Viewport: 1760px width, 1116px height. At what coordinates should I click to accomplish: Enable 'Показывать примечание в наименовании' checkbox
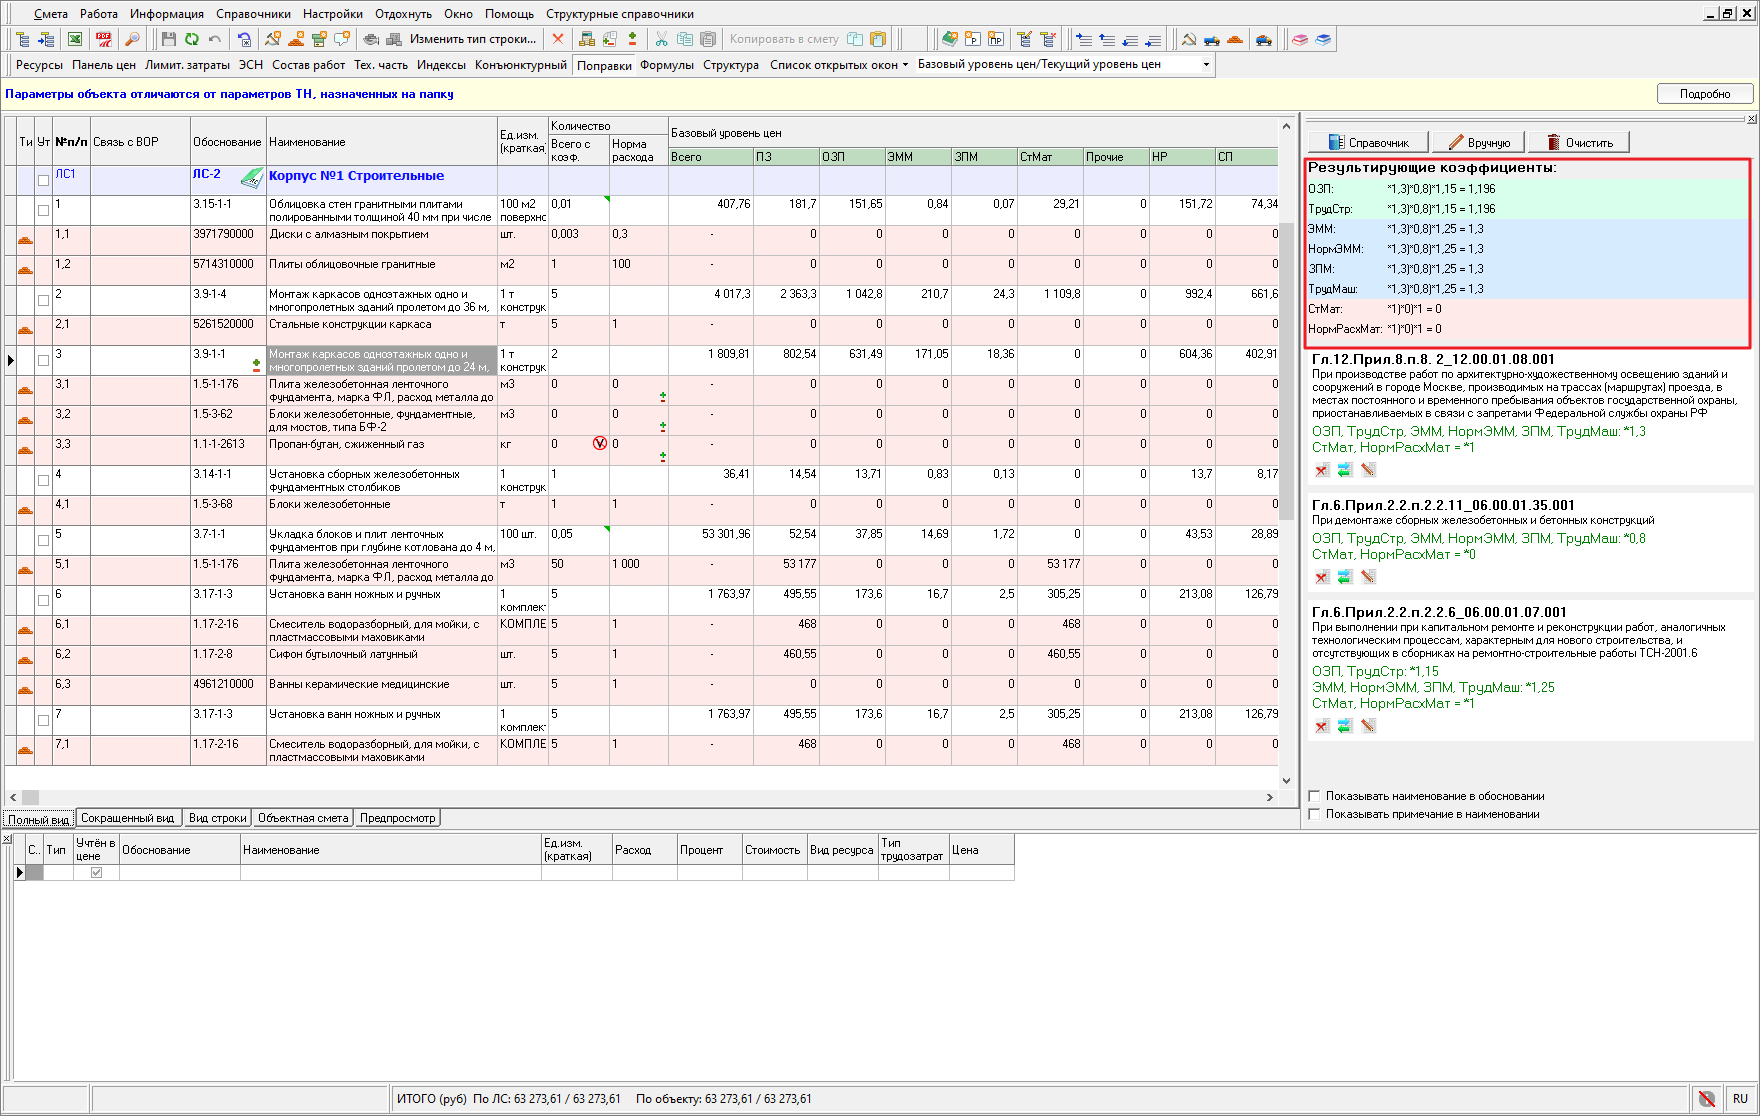(1315, 814)
